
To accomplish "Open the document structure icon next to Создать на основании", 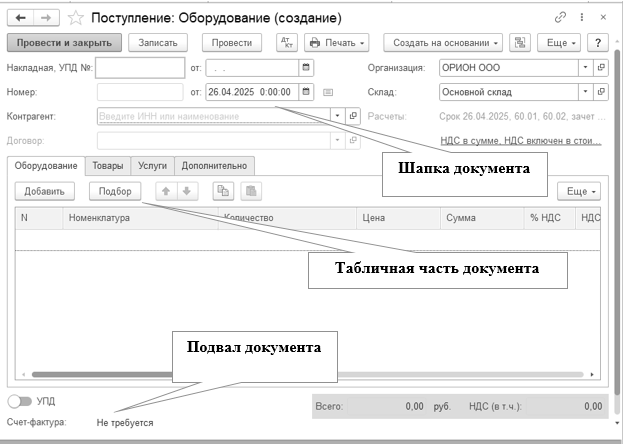I will [520, 43].
